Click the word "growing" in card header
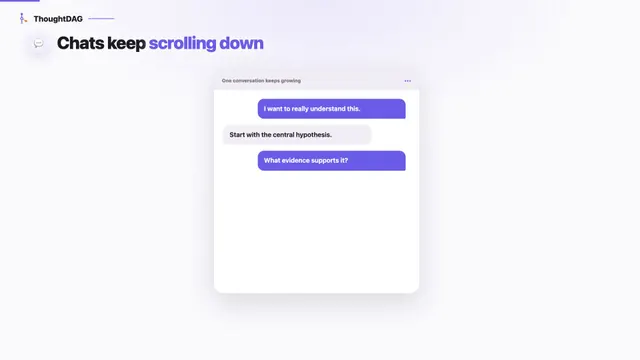This screenshot has width=640, height=360. tap(291, 81)
